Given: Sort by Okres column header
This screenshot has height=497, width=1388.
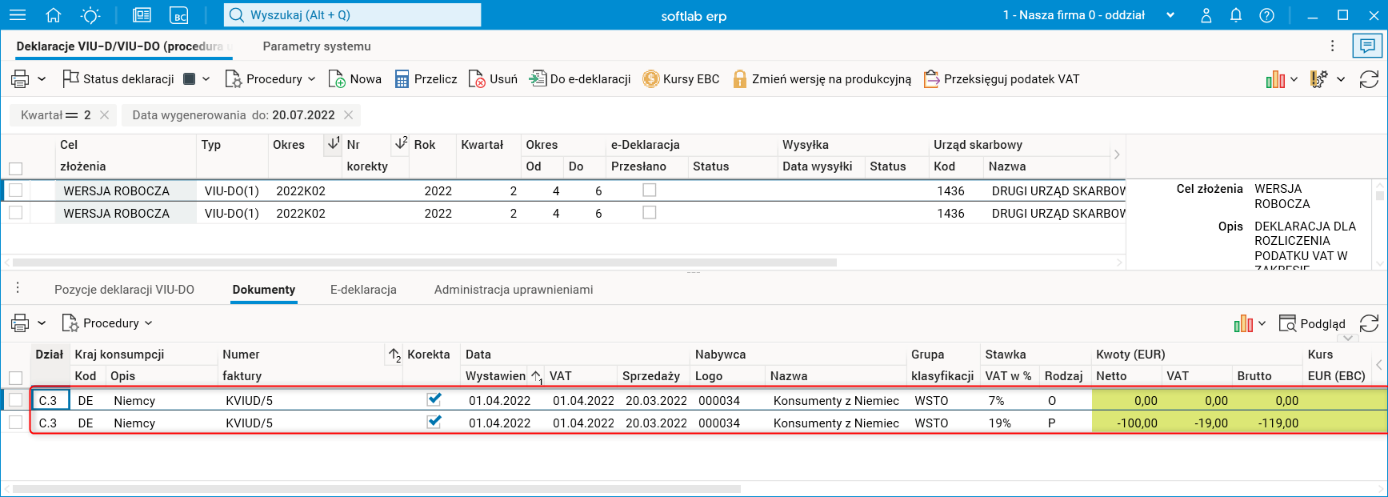Looking at the screenshot, I should 304,145.
